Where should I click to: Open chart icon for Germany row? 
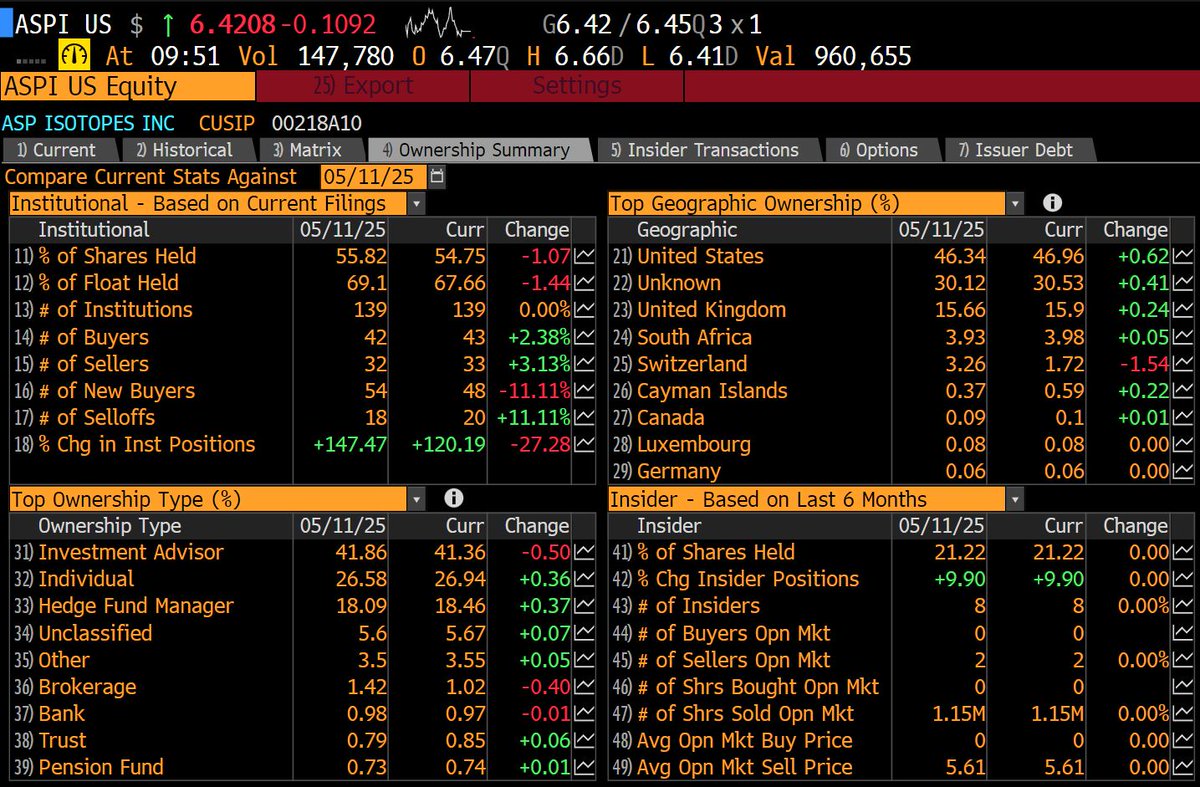1183,472
